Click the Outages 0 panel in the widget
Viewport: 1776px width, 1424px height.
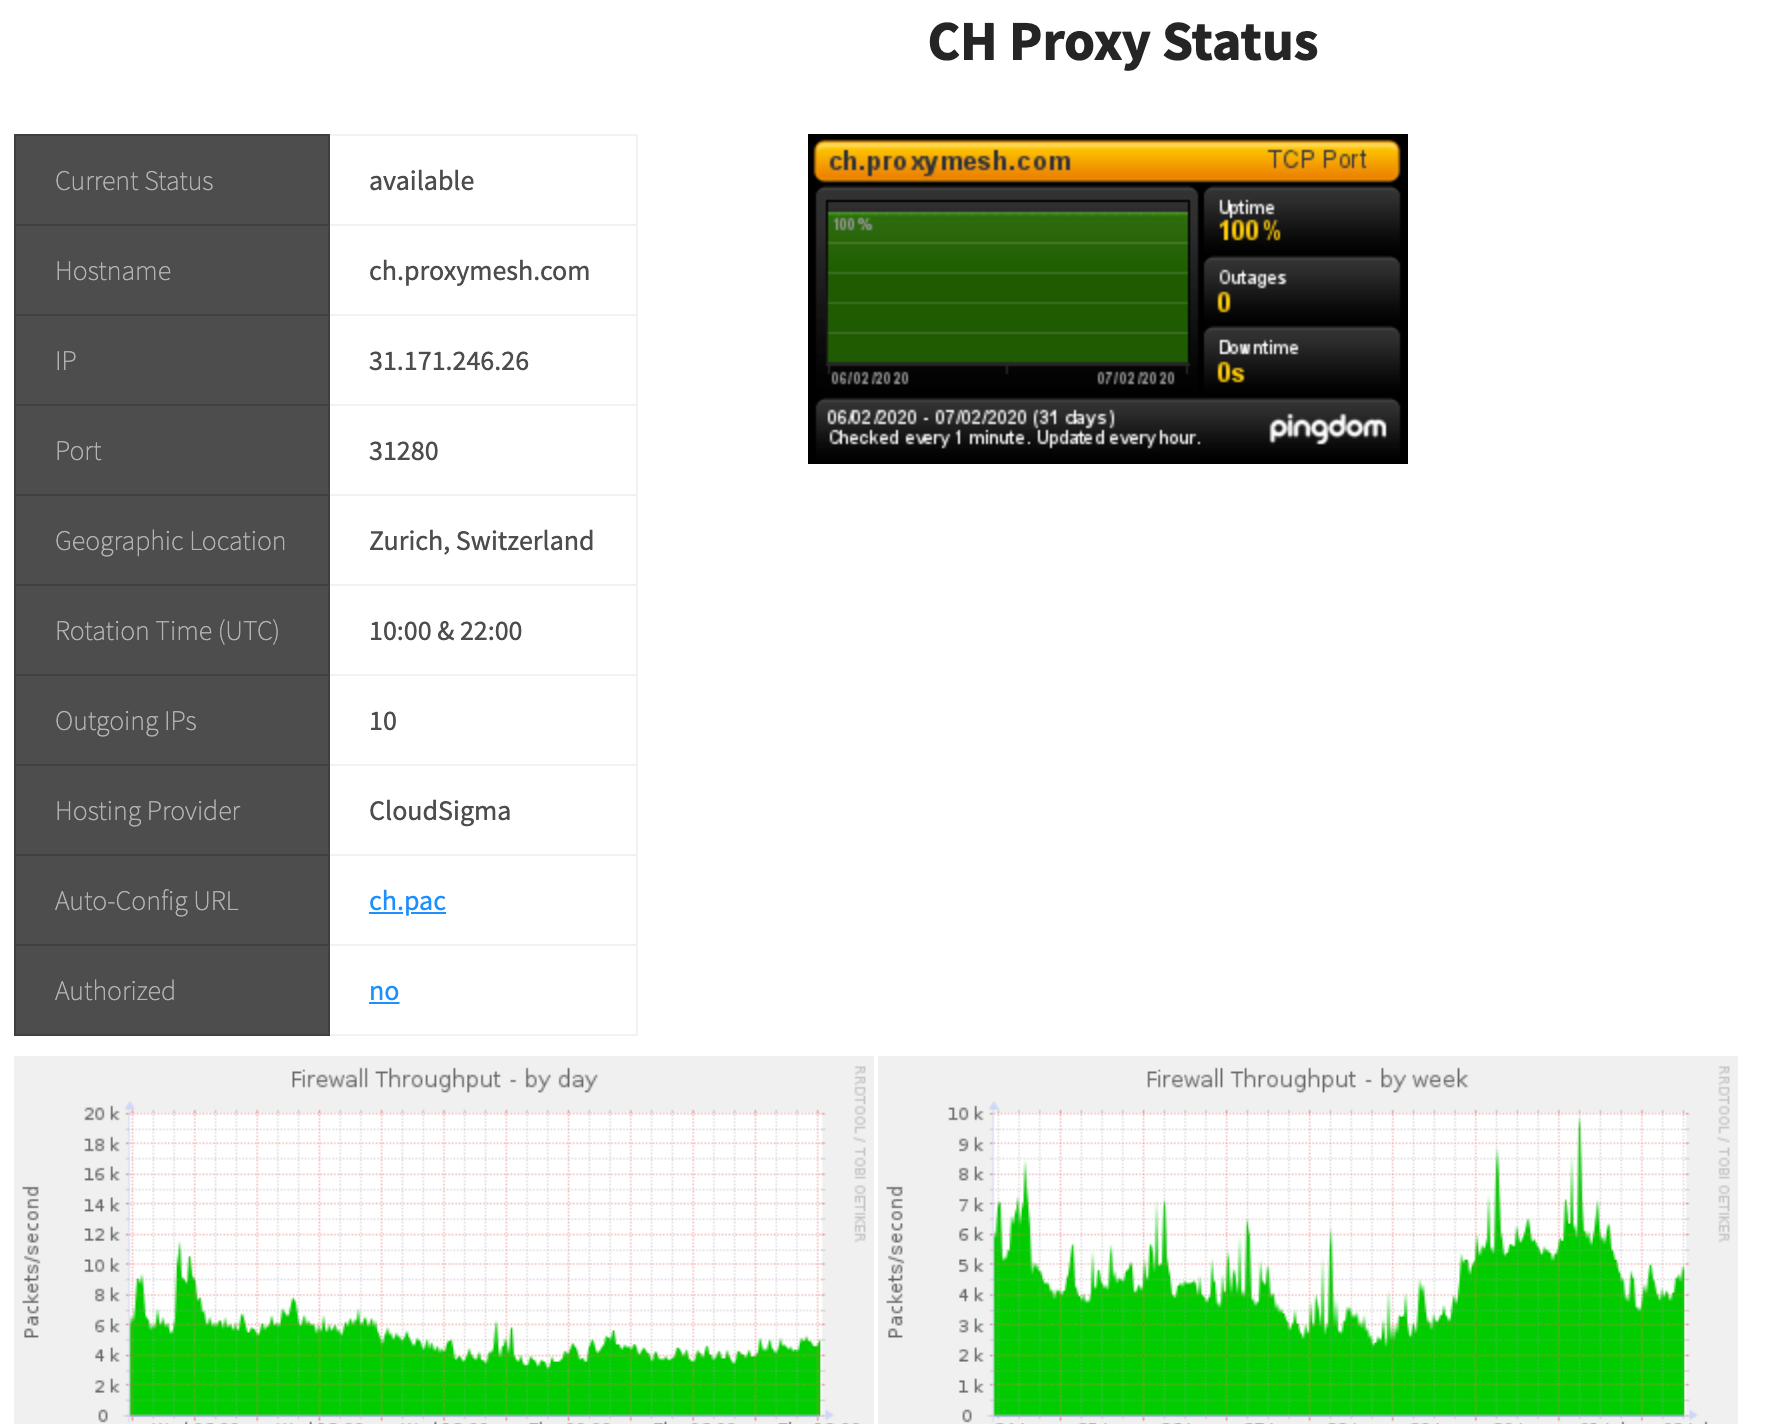1301,290
